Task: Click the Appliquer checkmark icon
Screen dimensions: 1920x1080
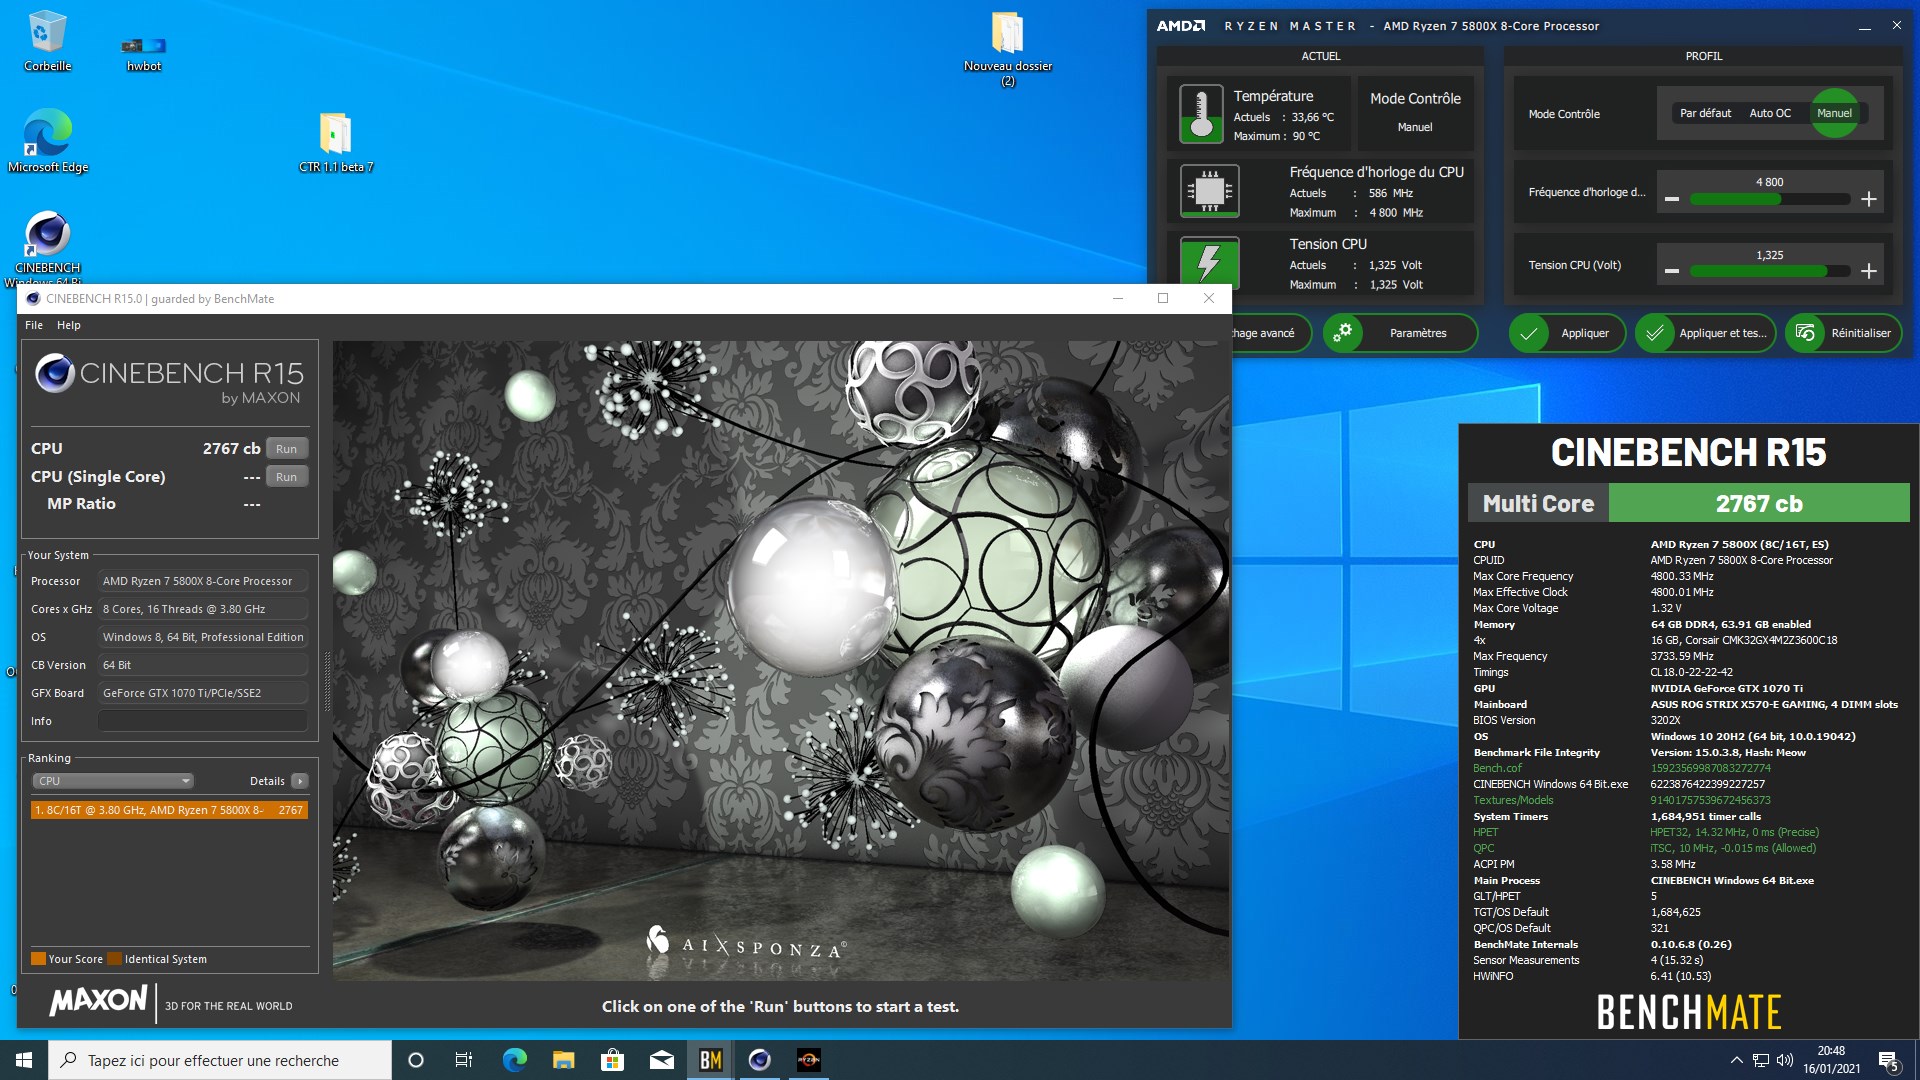Action: coord(1529,333)
